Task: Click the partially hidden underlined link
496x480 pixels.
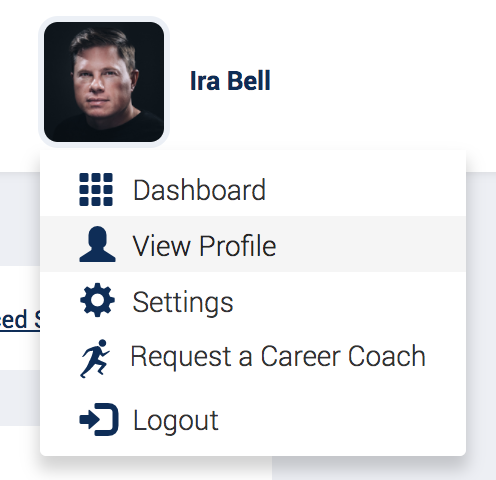Action: coord(20,319)
